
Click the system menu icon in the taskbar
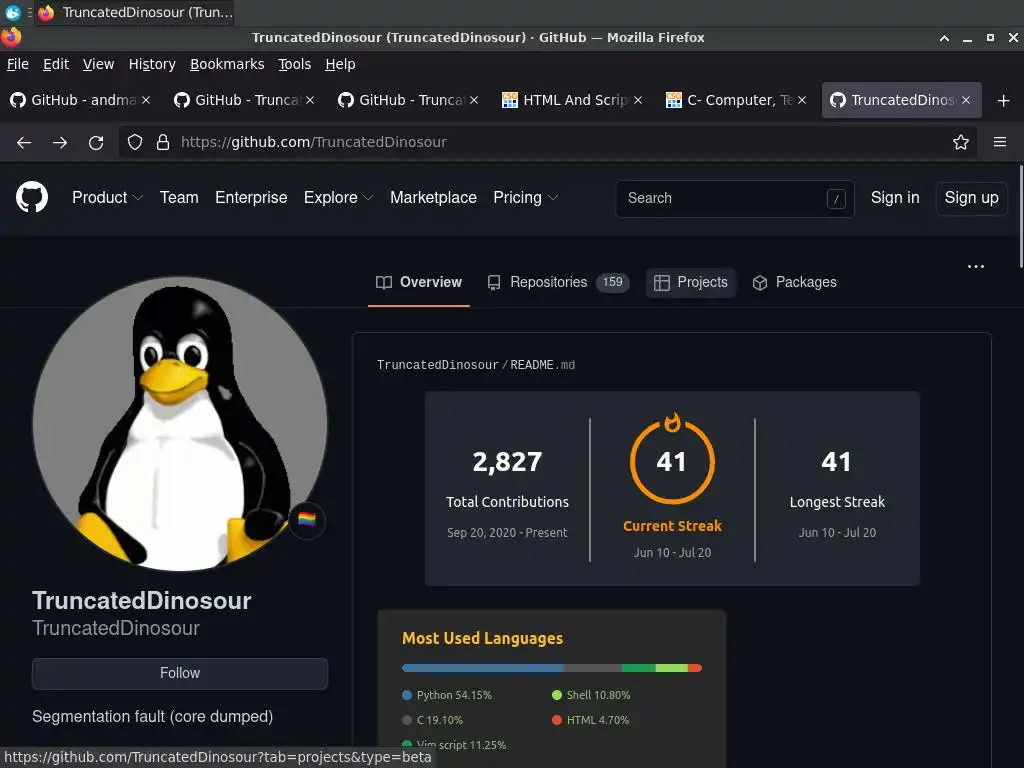[x=12, y=12]
